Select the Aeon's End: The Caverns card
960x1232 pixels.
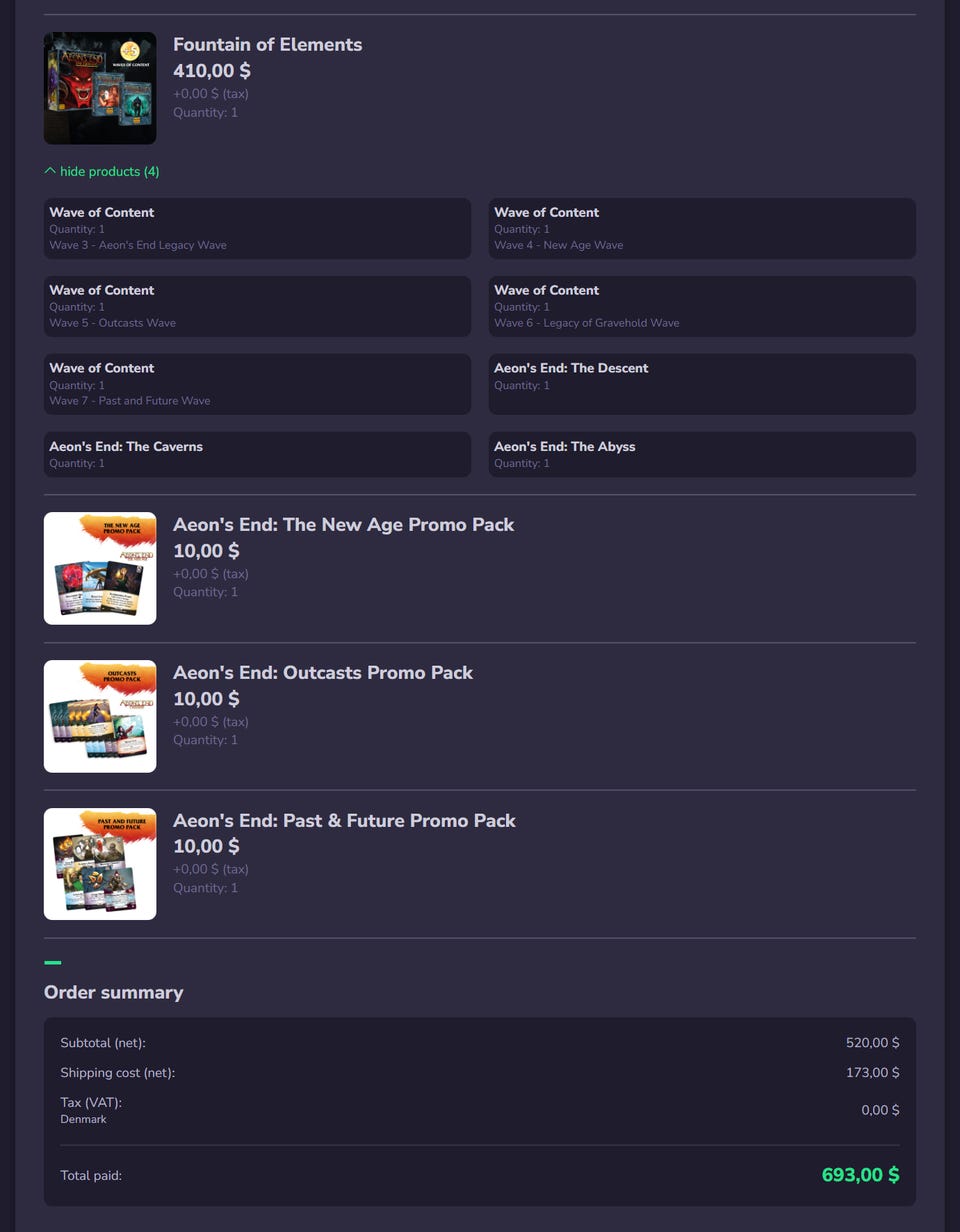pyautogui.click(x=257, y=454)
